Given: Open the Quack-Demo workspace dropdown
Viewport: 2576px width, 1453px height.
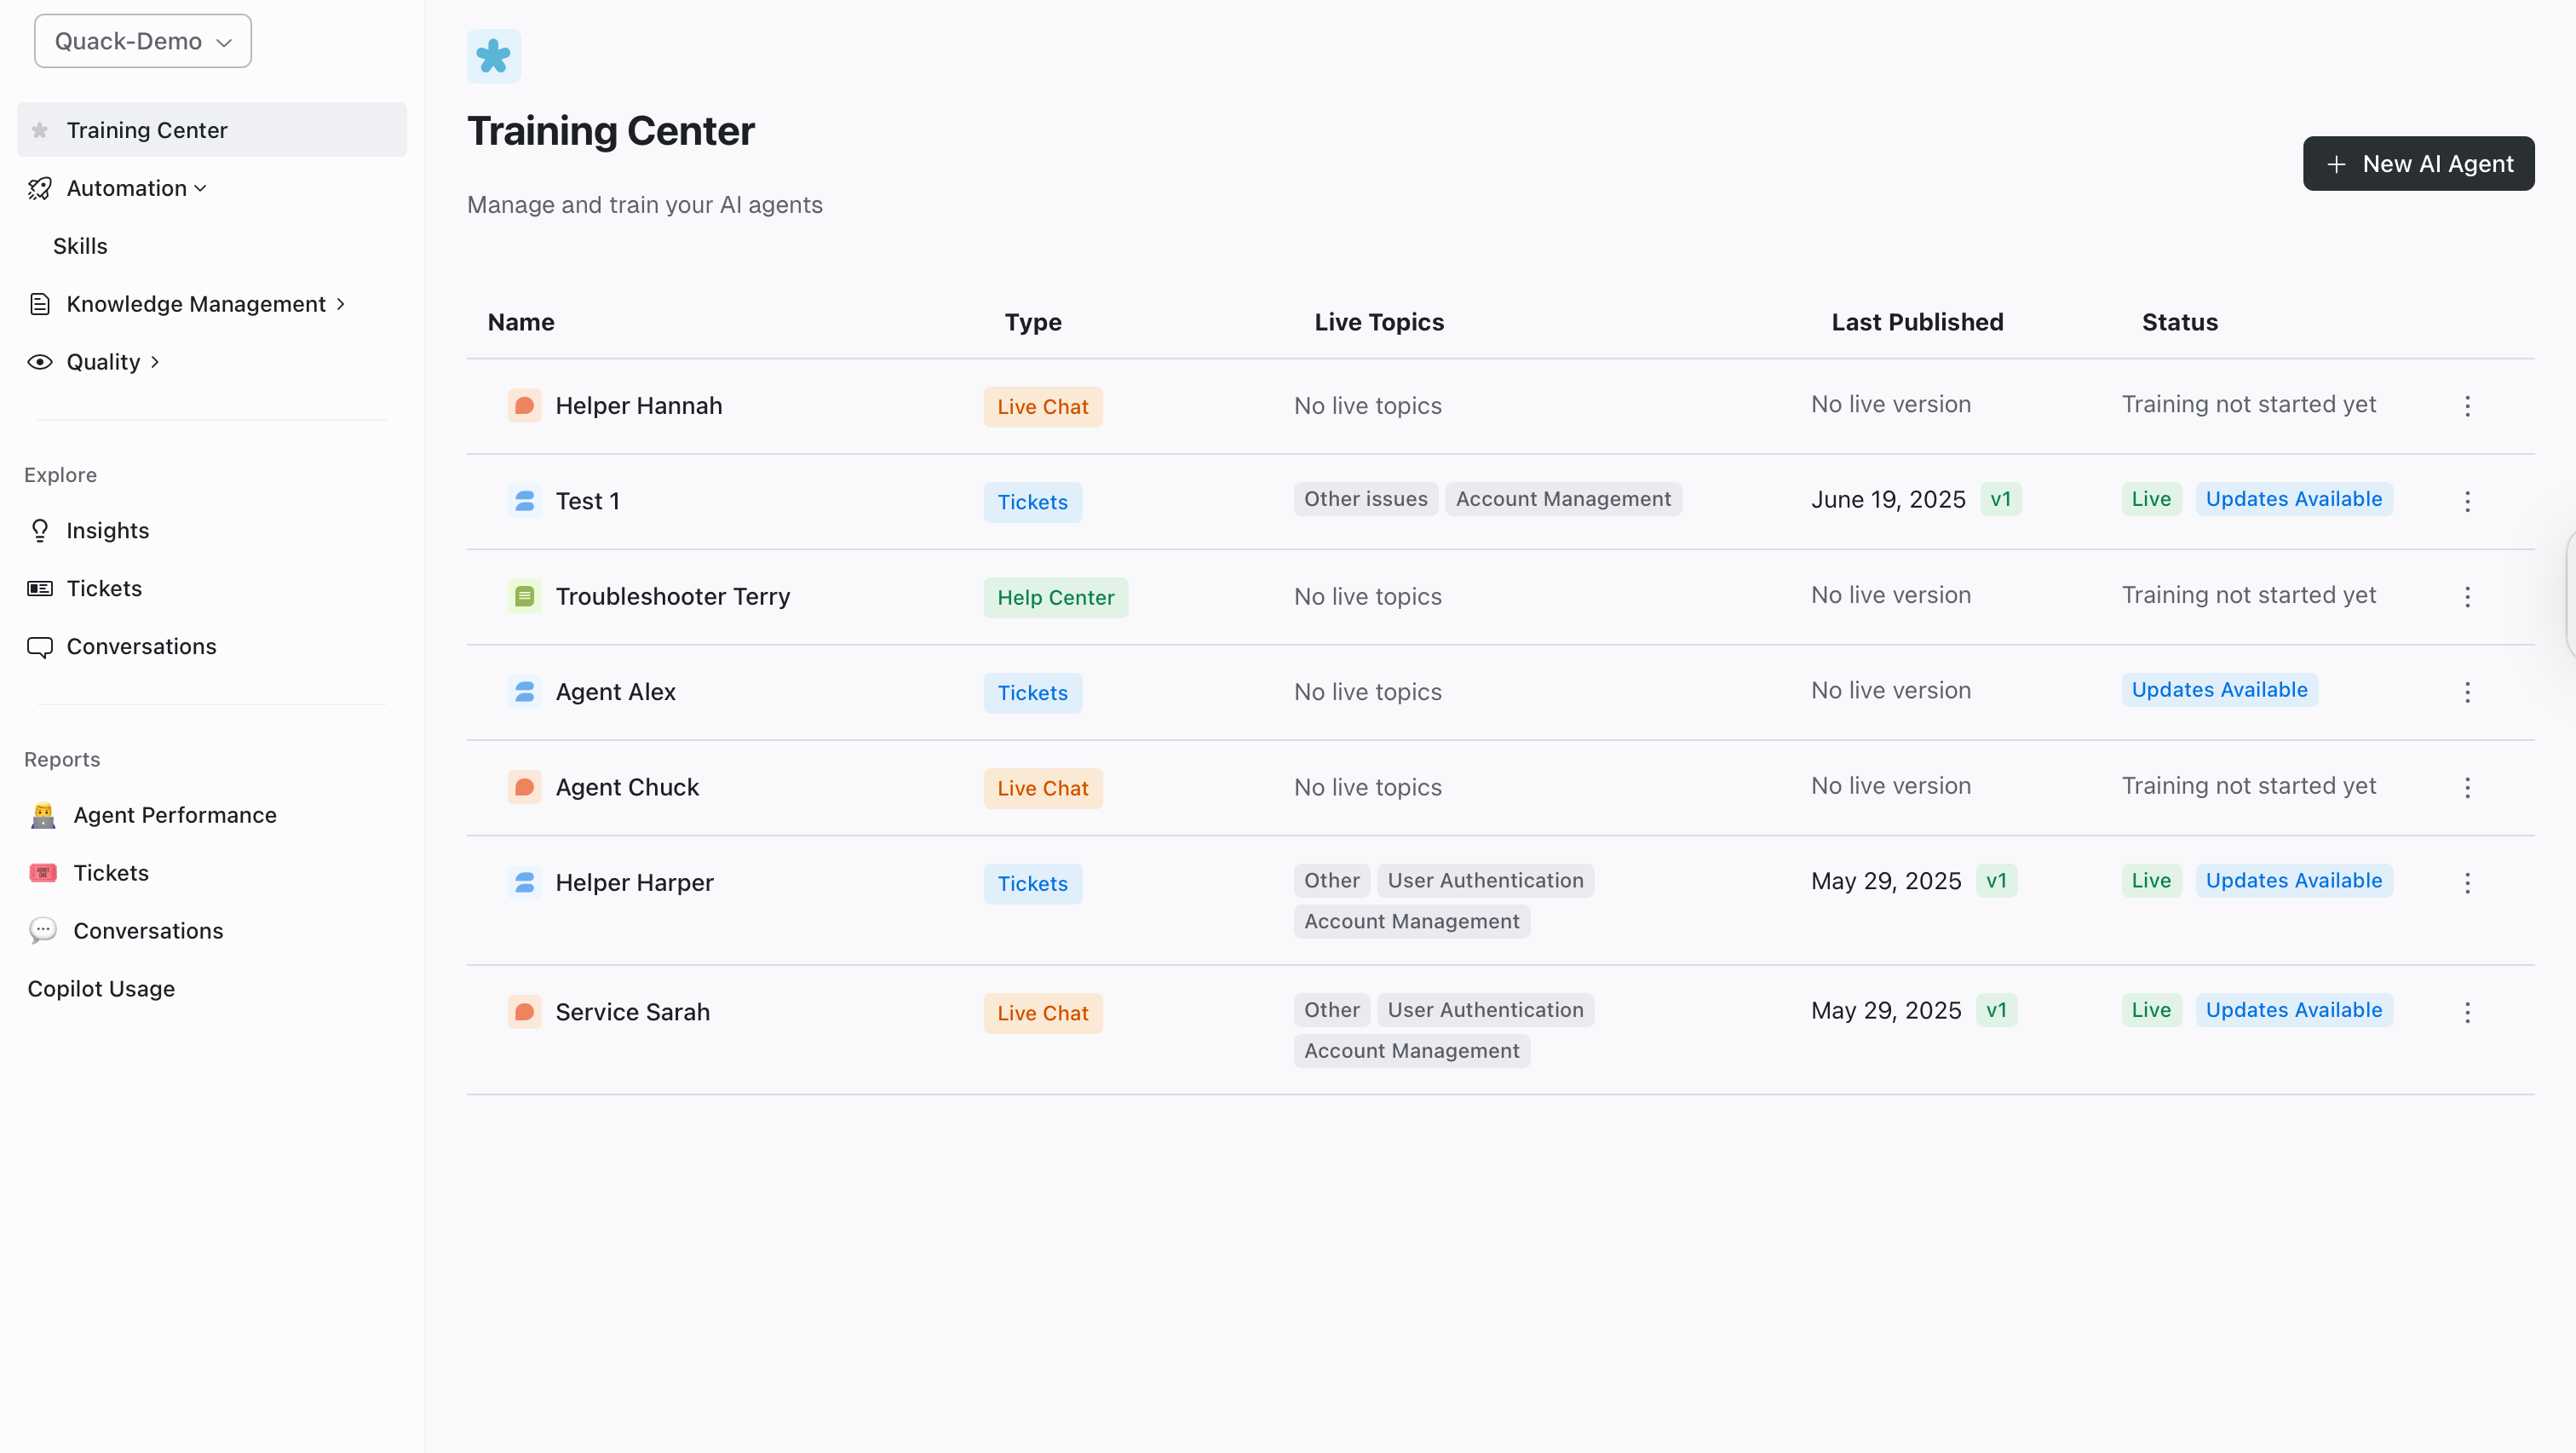Looking at the screenshot, I should (143, 41).
